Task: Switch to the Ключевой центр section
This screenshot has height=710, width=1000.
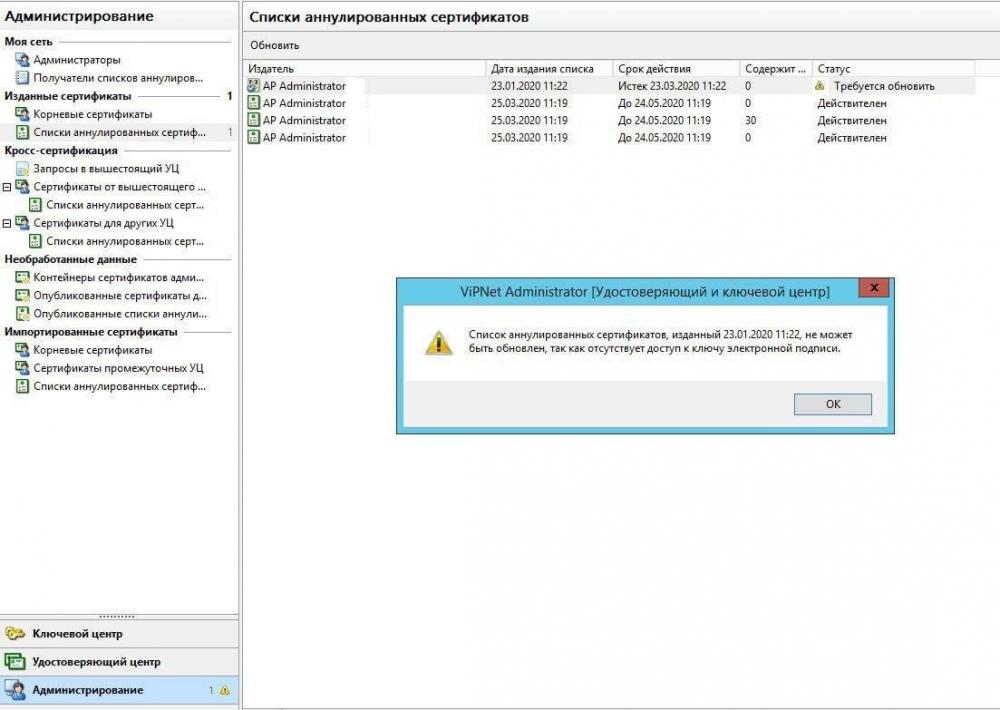Action: pyautogui.click(x=119, y=633)
